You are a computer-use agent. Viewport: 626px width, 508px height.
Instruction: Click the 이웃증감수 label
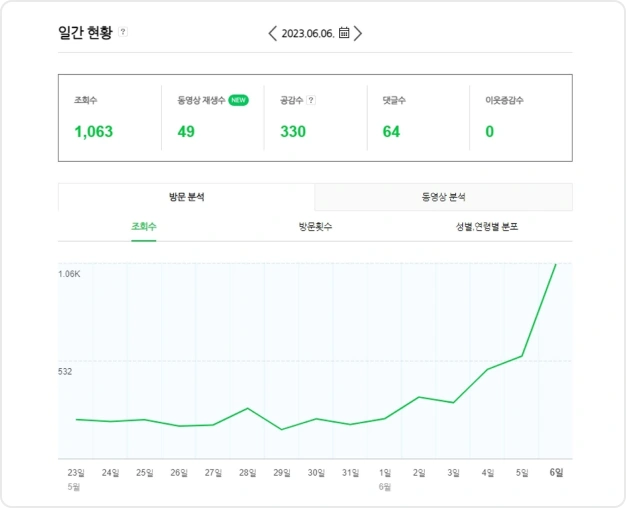click(504, 100)
